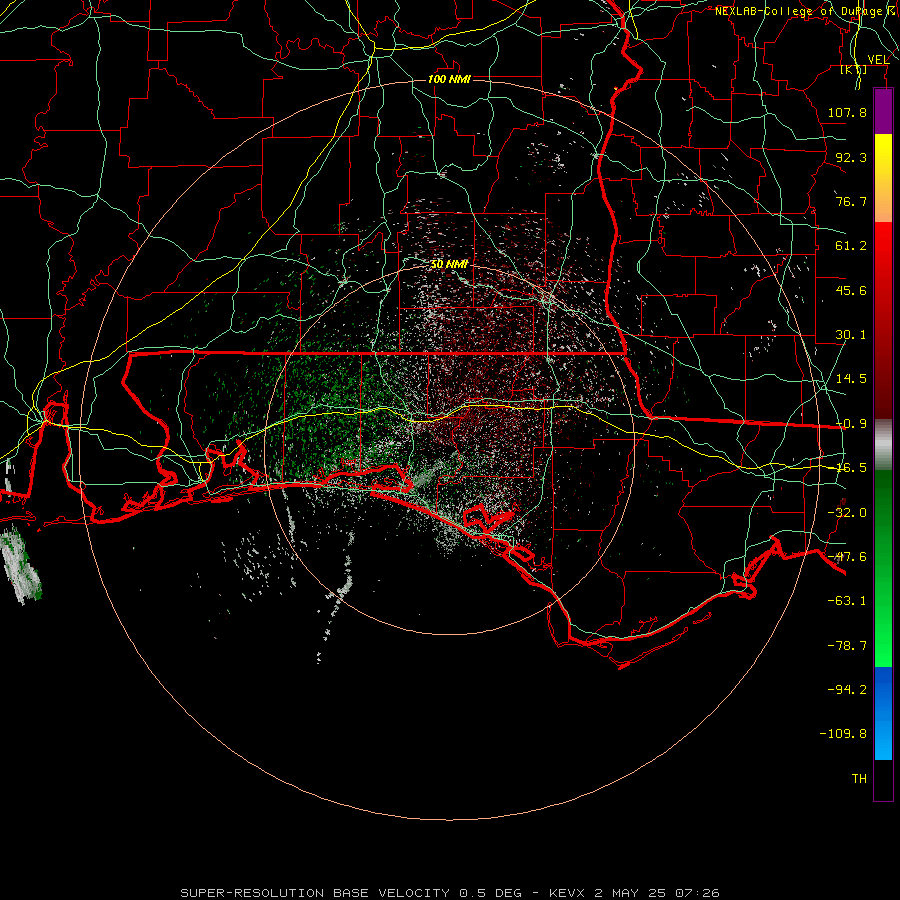Screen dimensions: 900x900
Task: Pick the purple segment of the velocity color bar
Action: [x=883, y=111]
